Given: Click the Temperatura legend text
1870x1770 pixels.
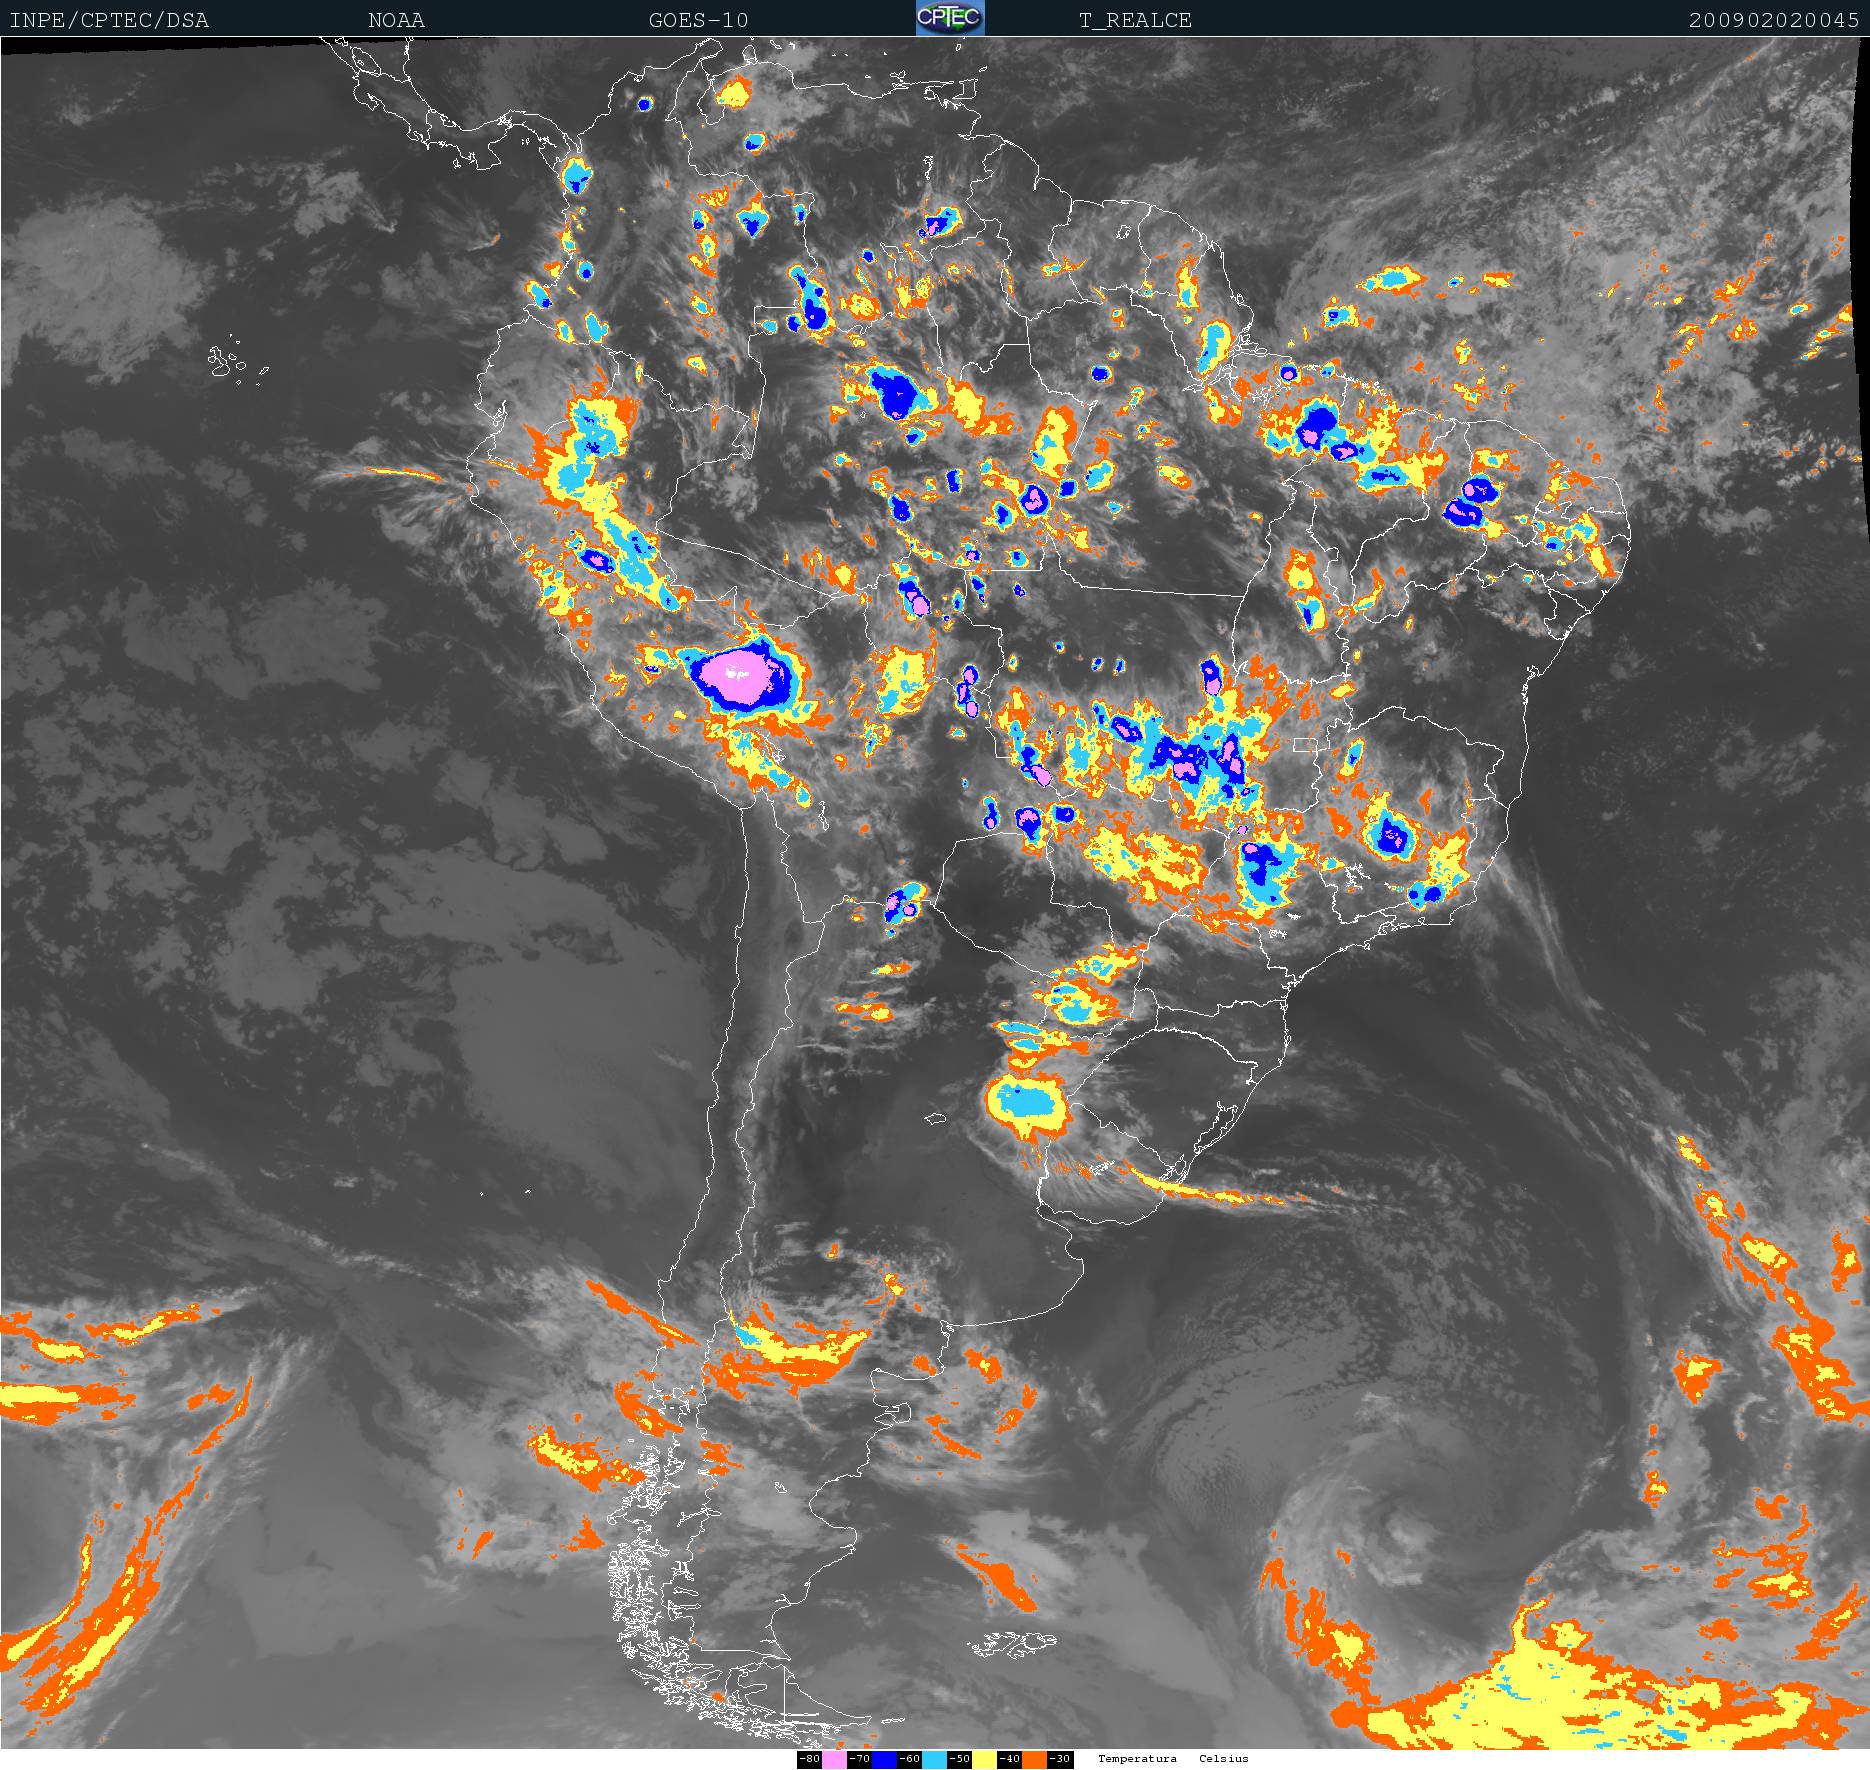Looking at the screenshot, I should click(x=1137, y=1759).
